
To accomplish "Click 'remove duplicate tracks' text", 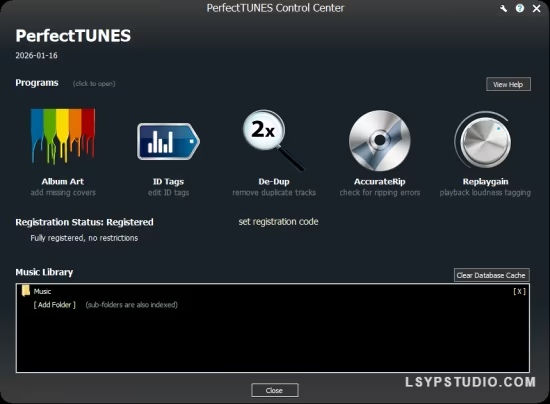I will point(274,193).
